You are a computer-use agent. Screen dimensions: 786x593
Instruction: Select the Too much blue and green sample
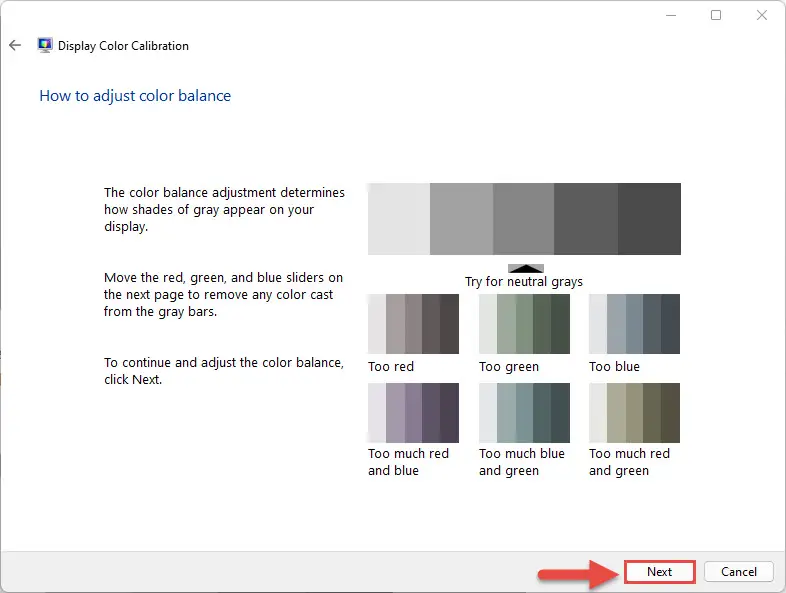coord(524,413)
